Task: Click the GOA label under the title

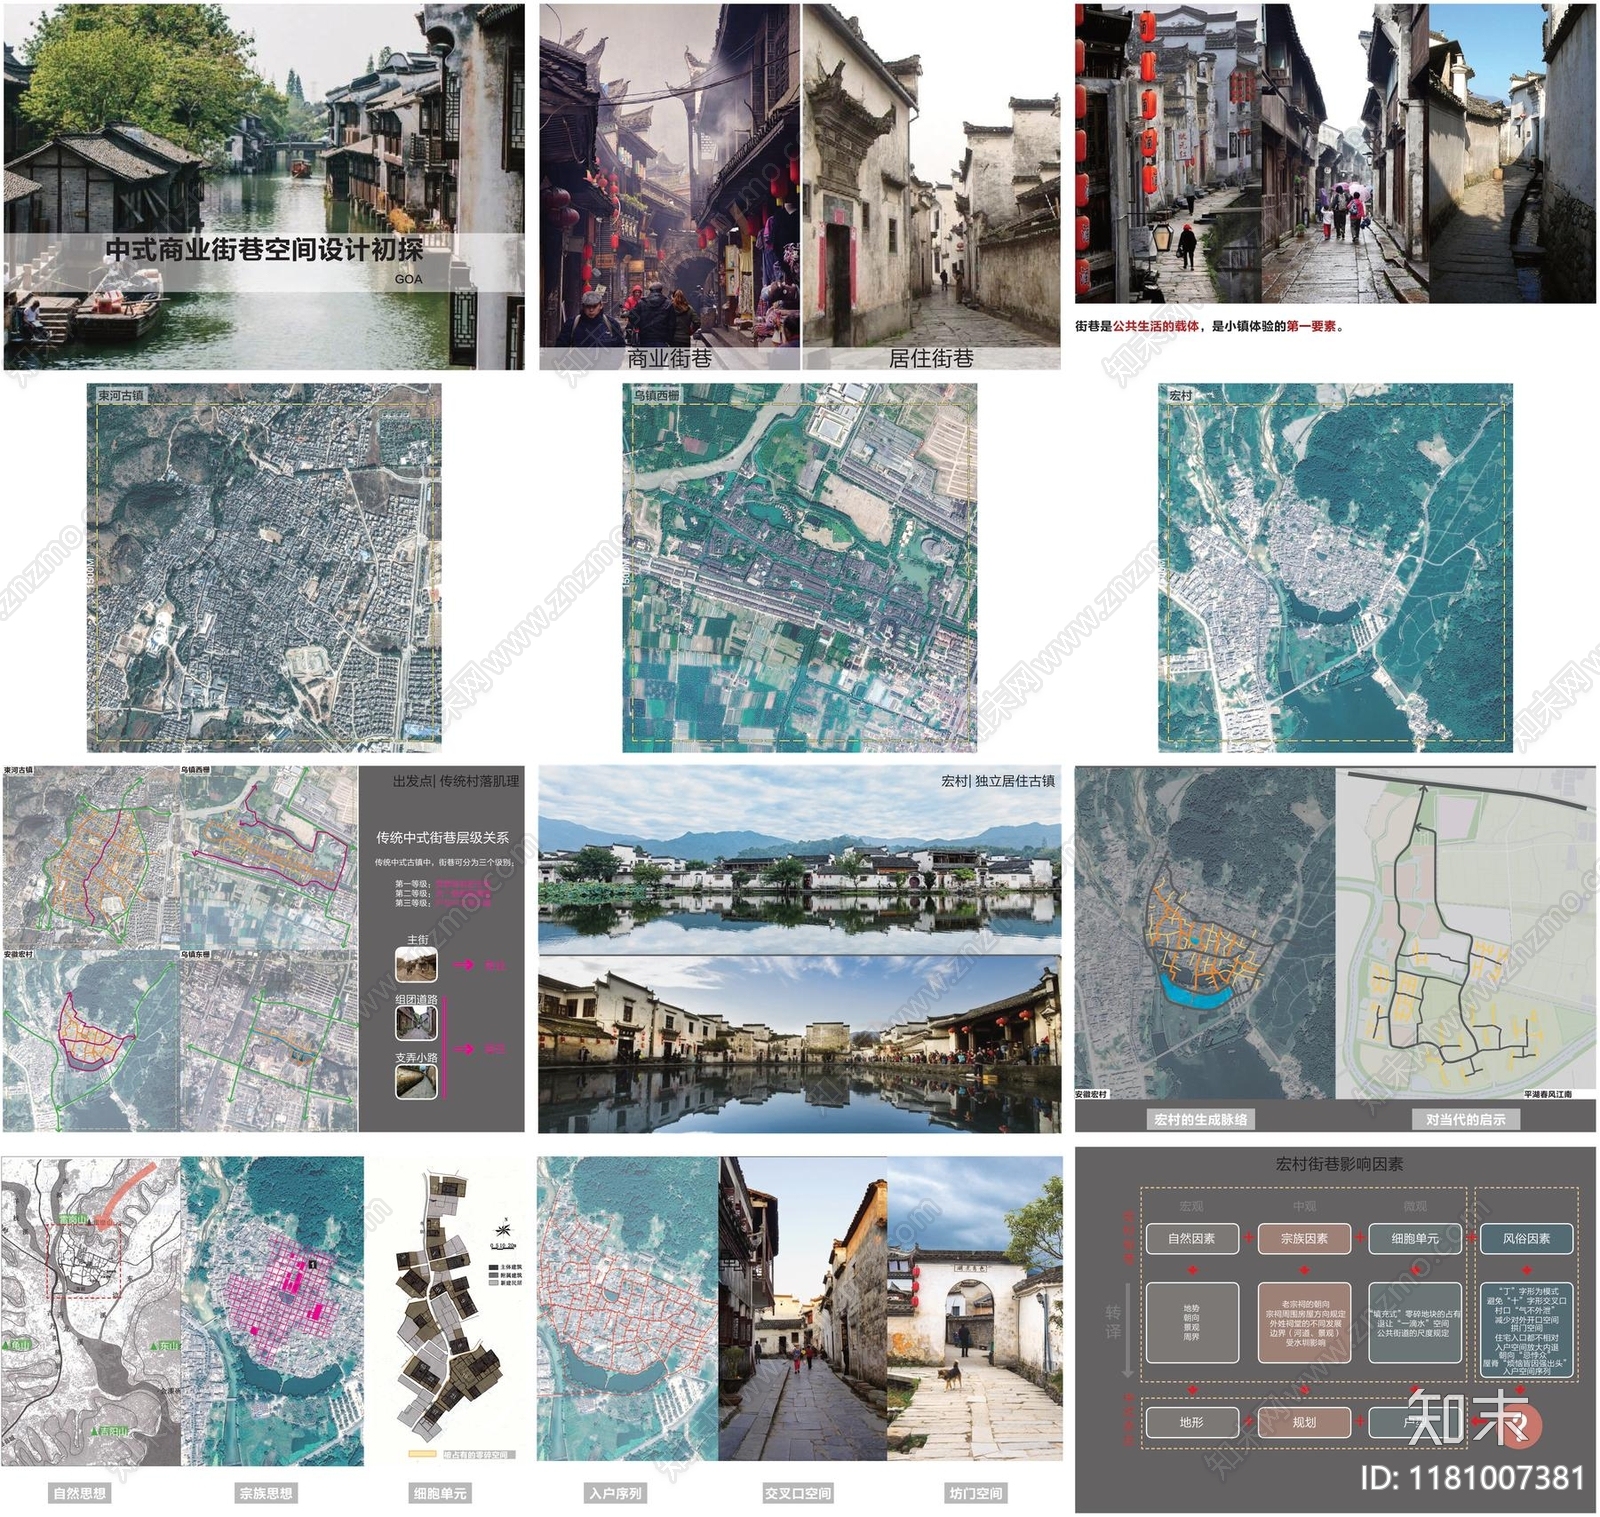Action: coord(408,279)
